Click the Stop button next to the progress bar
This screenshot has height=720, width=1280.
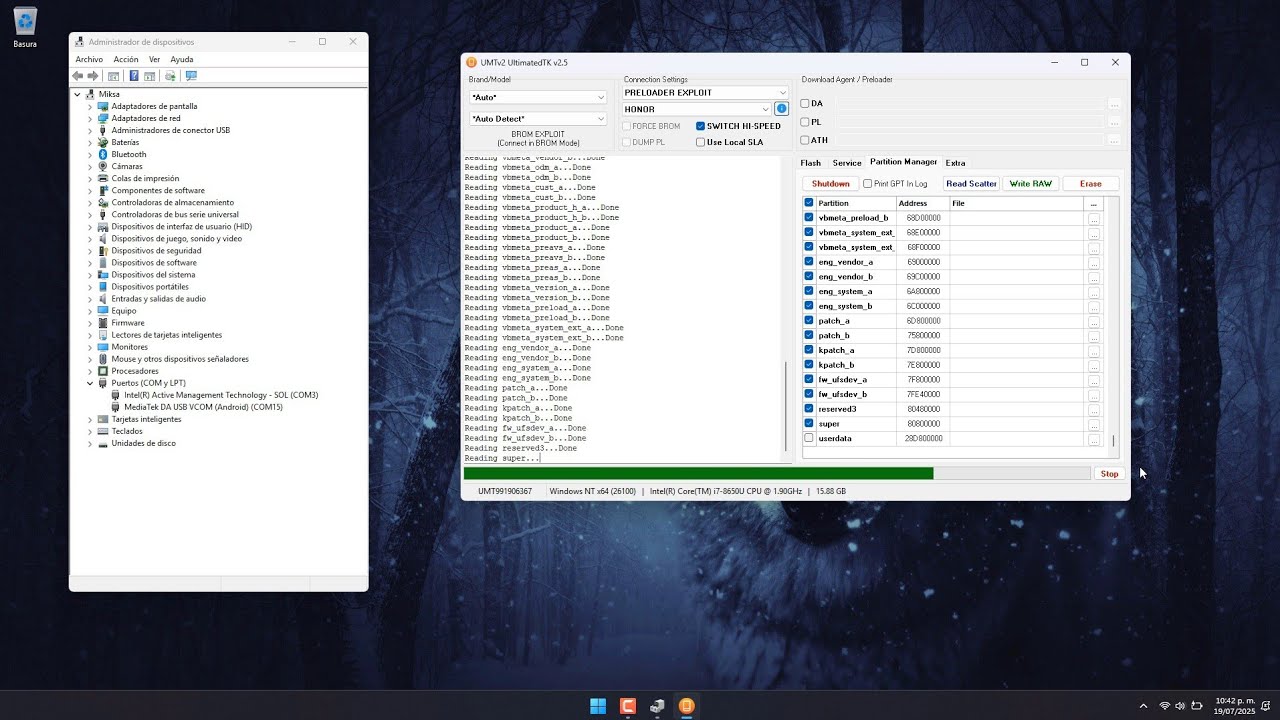(1109, 474)
